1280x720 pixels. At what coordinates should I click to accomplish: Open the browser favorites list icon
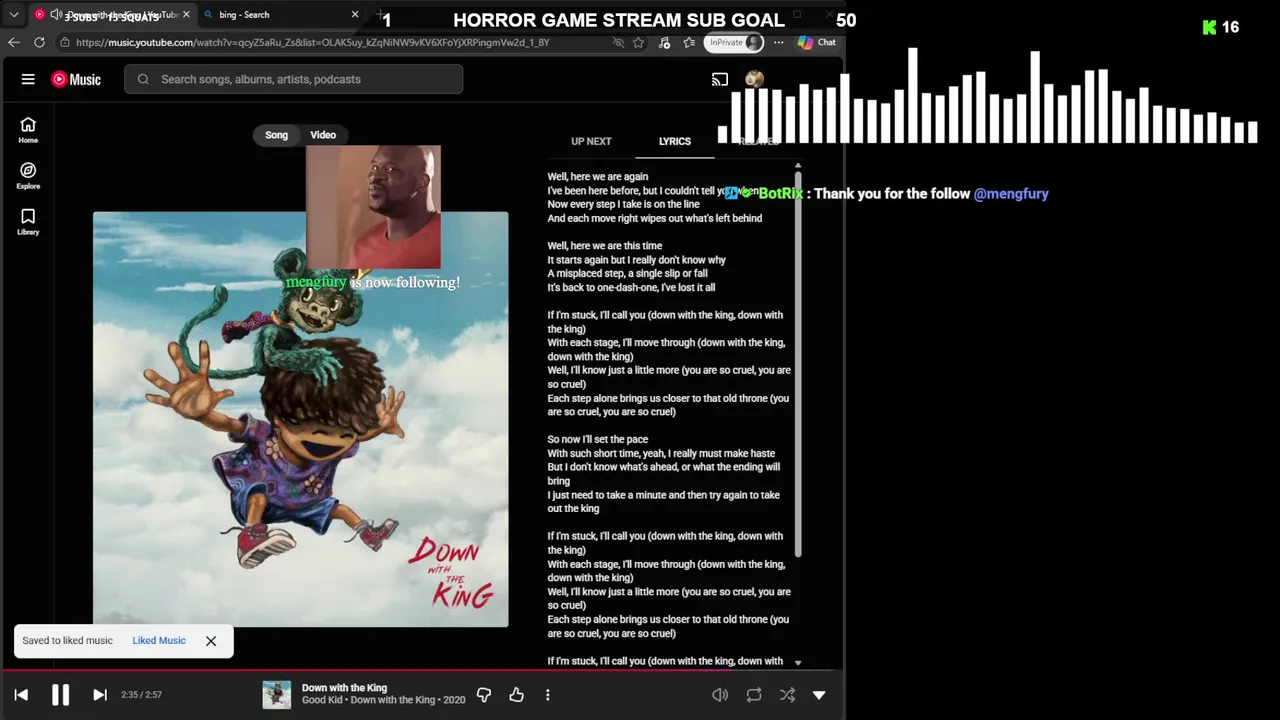point(689,42)
